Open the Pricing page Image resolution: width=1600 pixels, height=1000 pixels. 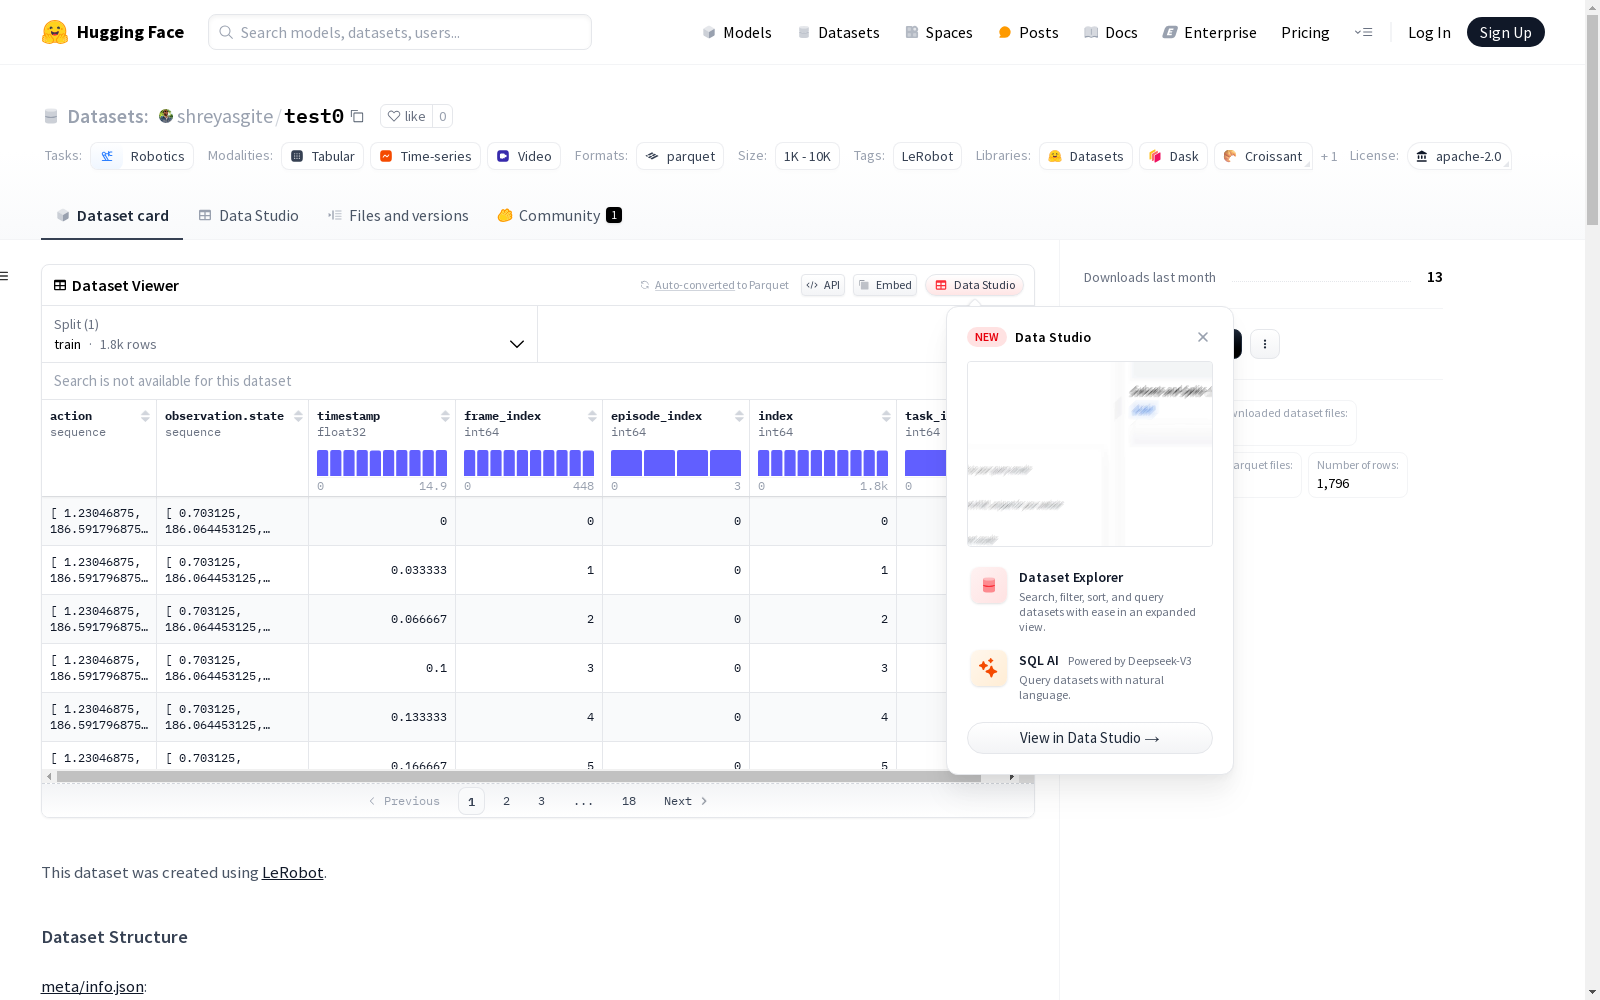click(x=1305, y=32)
